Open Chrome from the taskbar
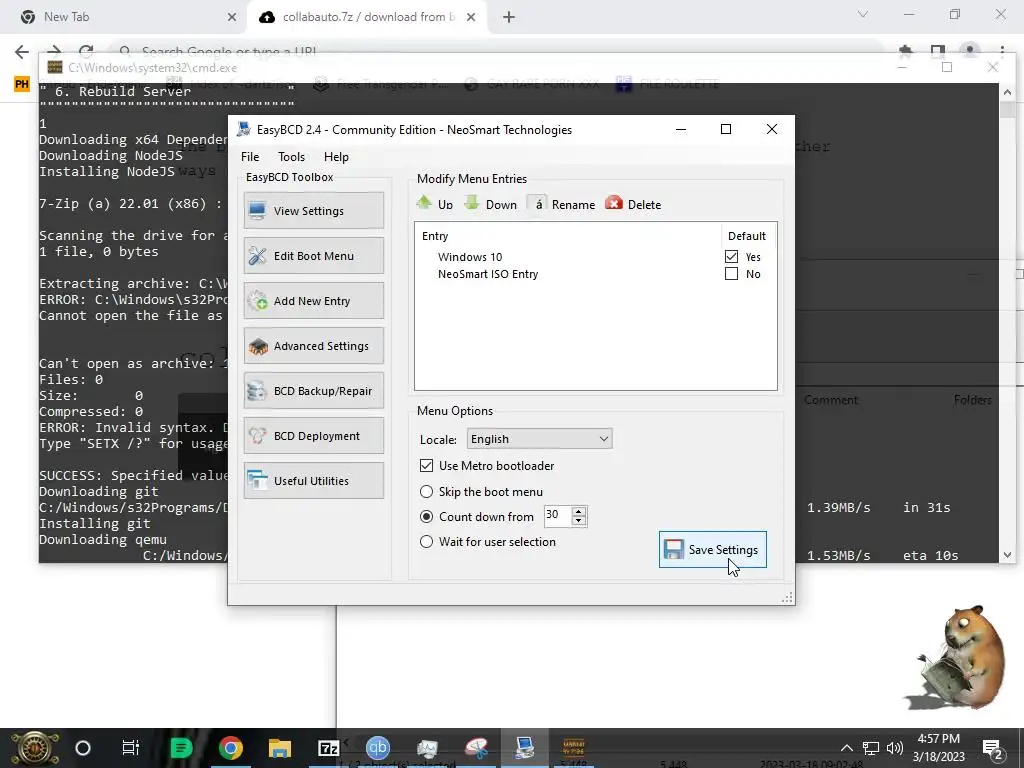 231,748
